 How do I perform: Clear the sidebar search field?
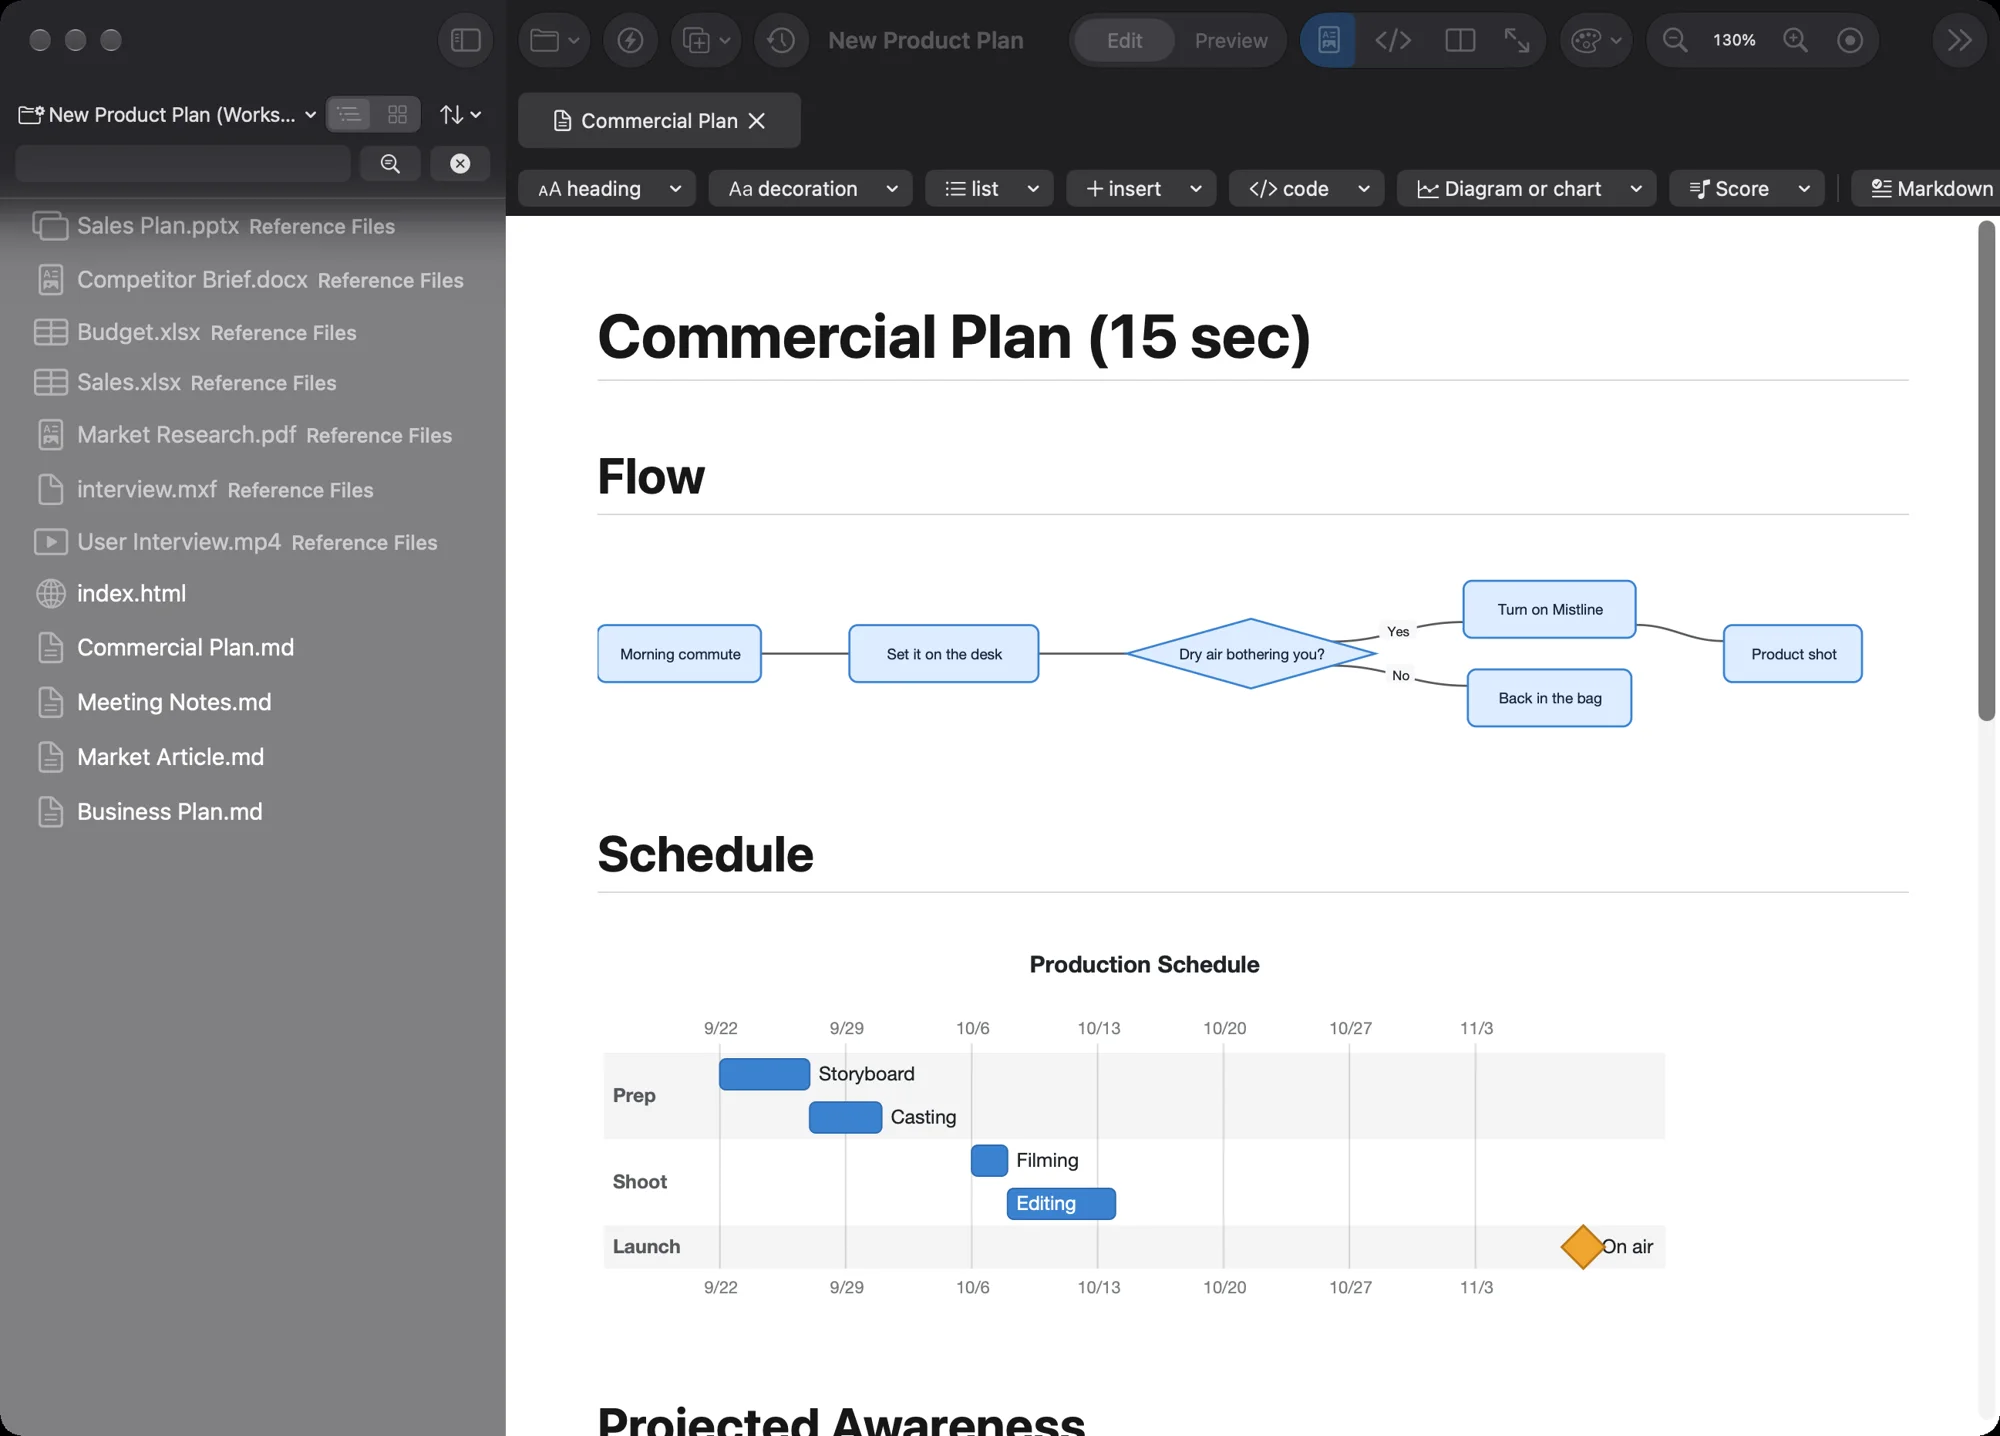(460, 163)
